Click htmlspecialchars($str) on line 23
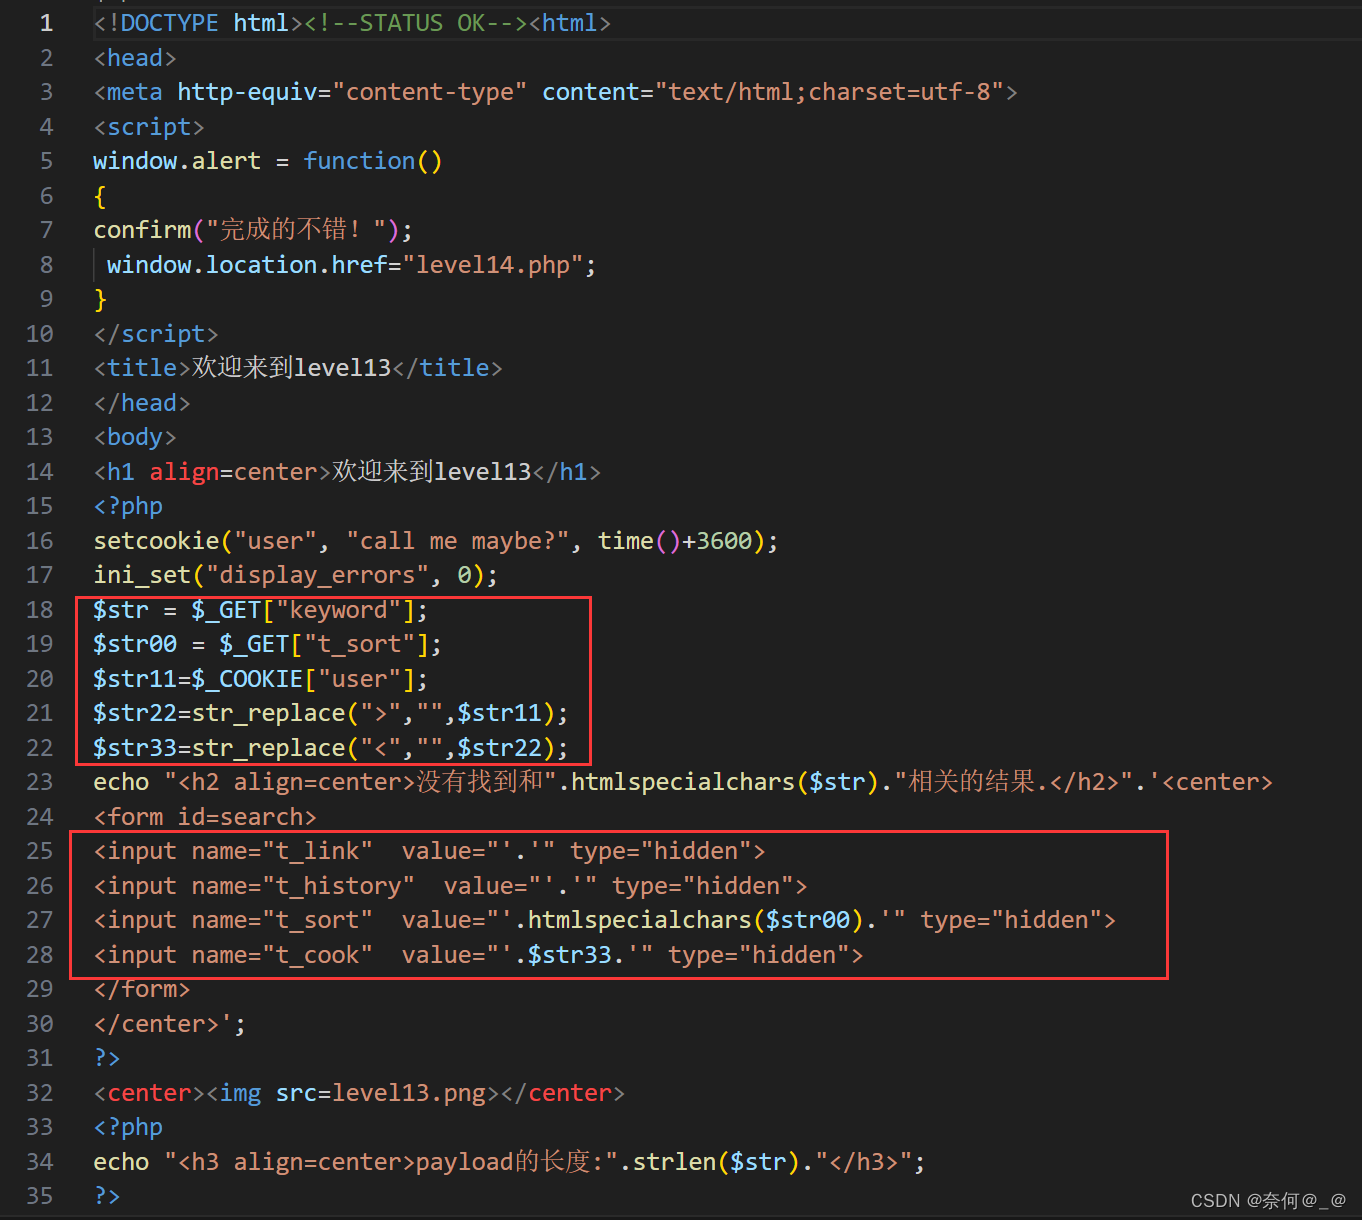This screenshot has width=1362, height=1220. 726,782
